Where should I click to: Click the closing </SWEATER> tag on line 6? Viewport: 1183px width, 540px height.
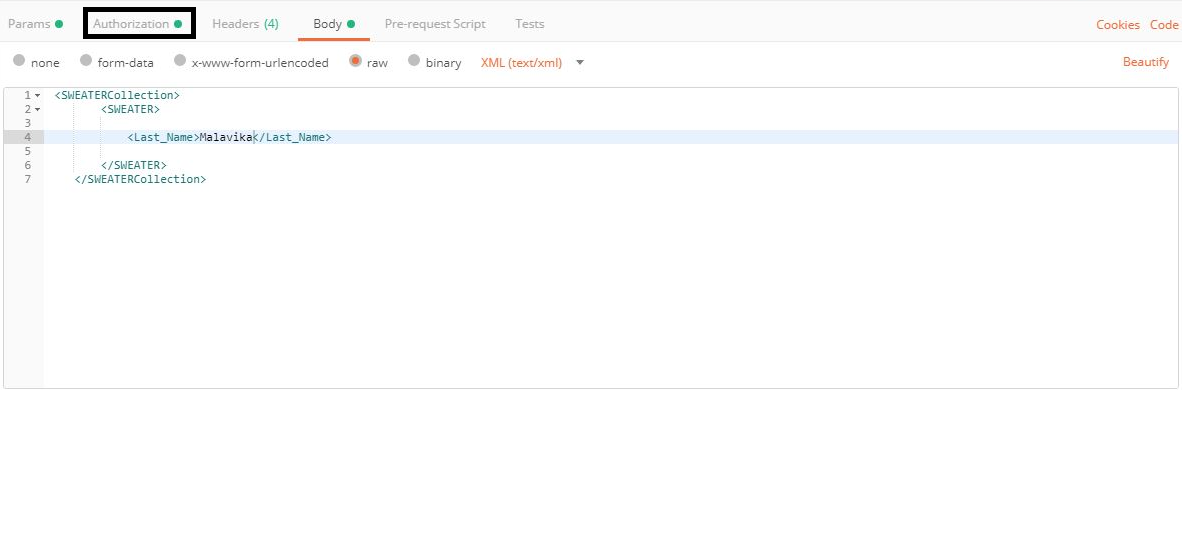click(133, 165)
